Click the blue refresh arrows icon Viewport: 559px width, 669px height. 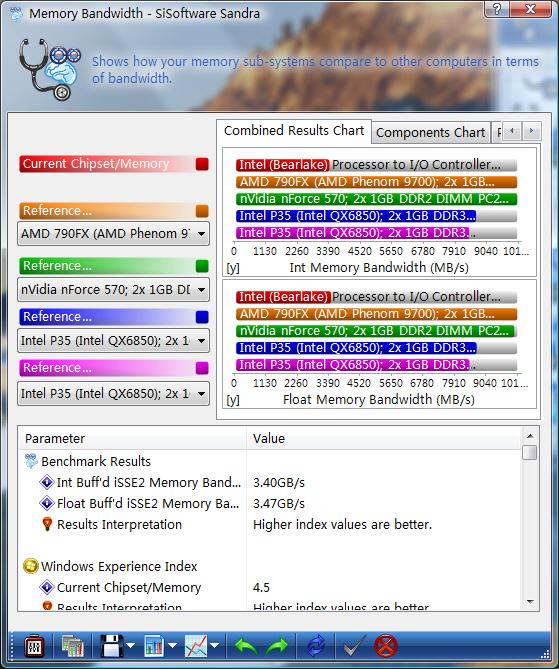click(x=316, y=646)
